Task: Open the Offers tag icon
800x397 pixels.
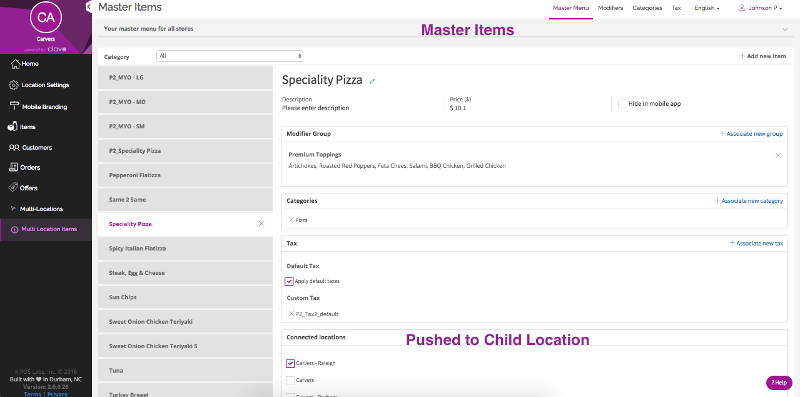Action: [14, 187]
